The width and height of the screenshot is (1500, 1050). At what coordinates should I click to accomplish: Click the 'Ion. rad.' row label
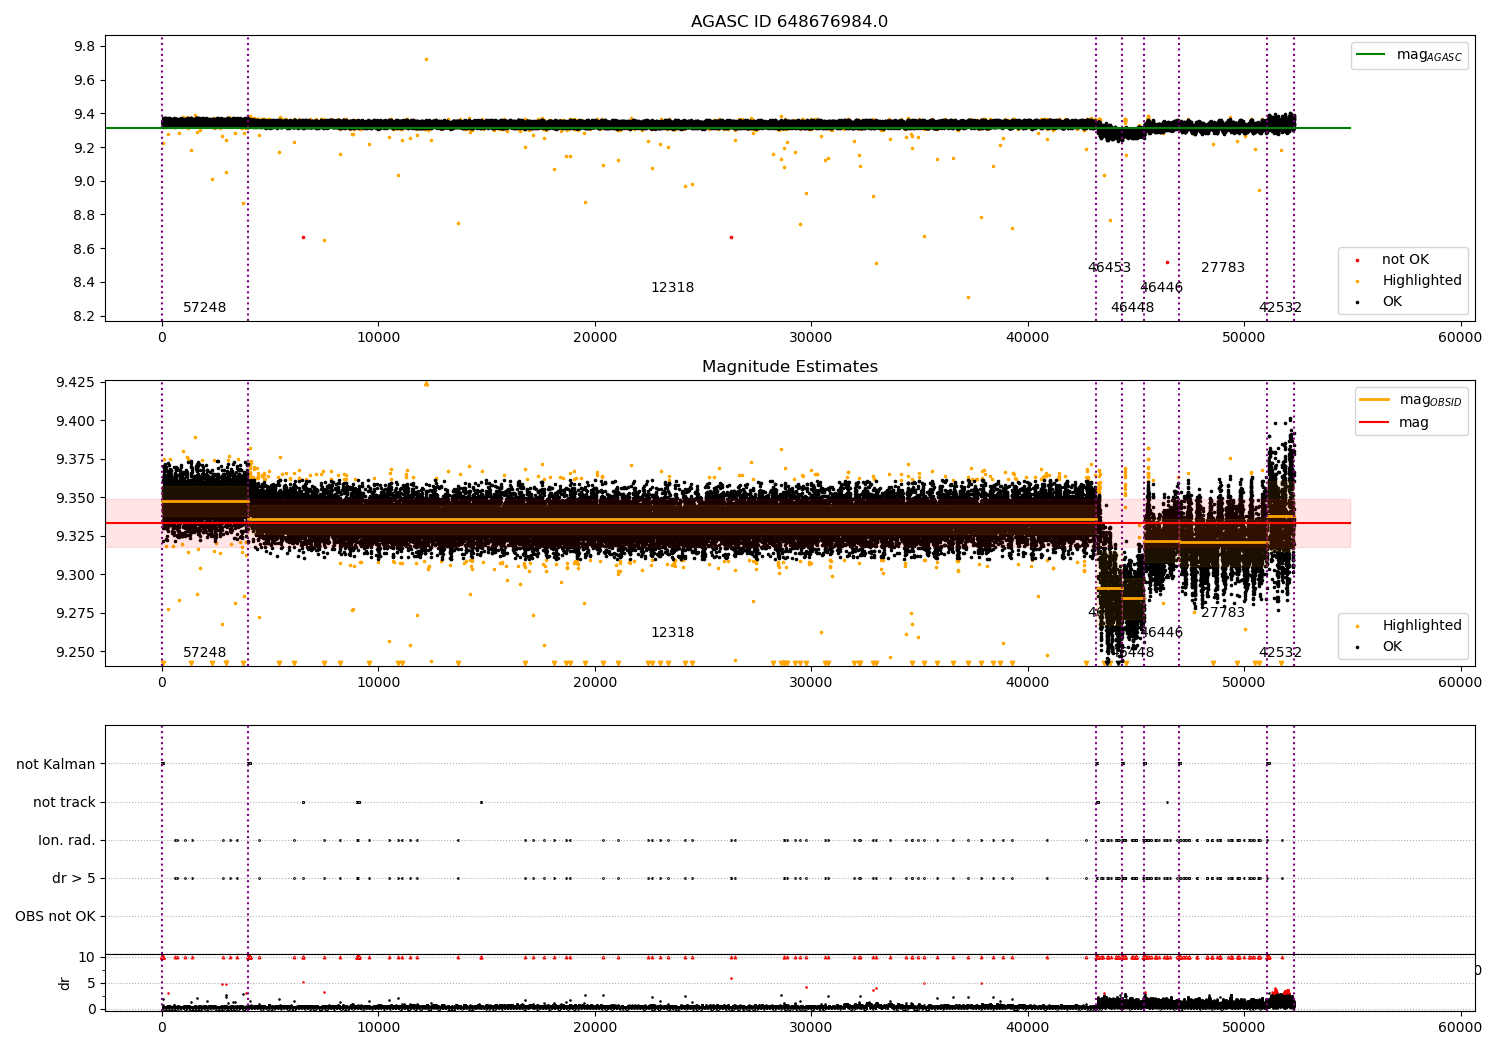(67, 840)
